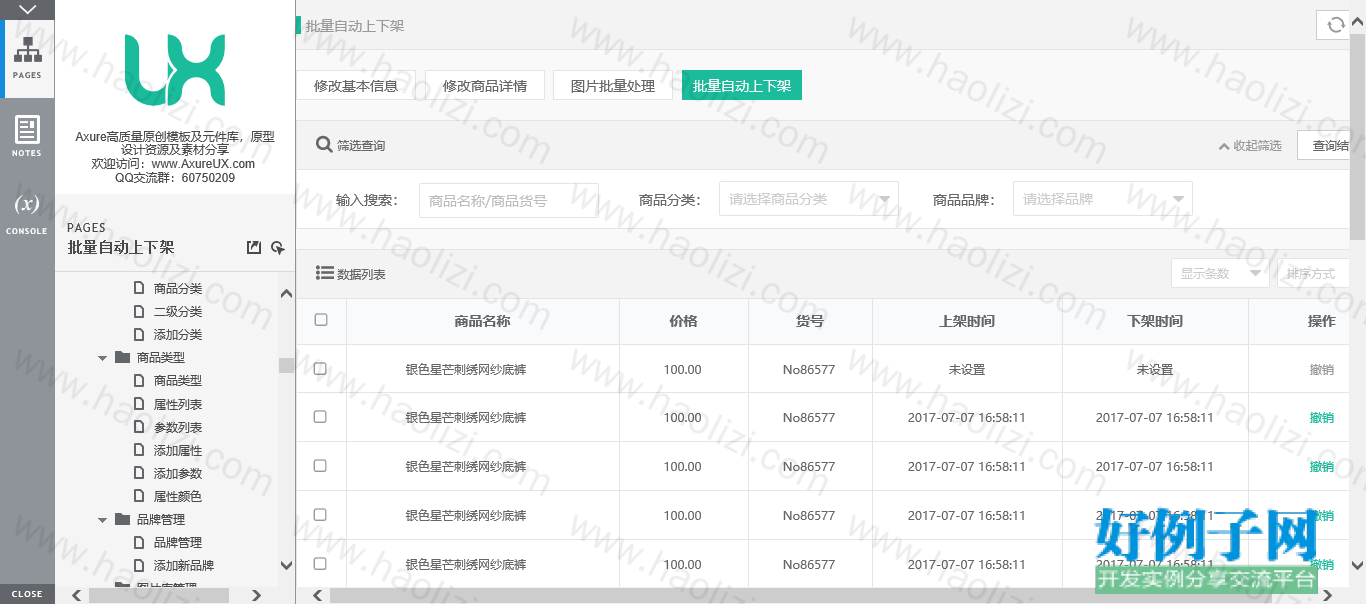The height and width of the screenshot is (604, 1366).
Task: Check the row with 未设置 上架时间
Action: 320,368
